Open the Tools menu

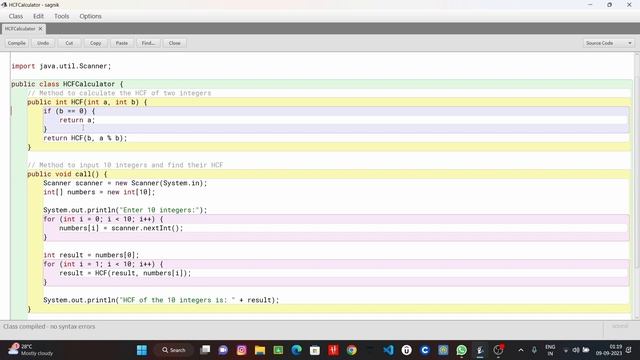[62, 16]
